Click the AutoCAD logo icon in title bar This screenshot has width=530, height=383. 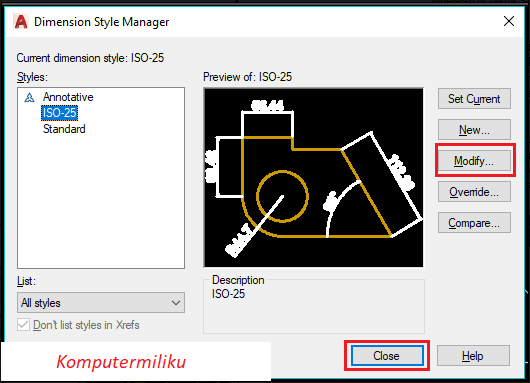point(21,22)
